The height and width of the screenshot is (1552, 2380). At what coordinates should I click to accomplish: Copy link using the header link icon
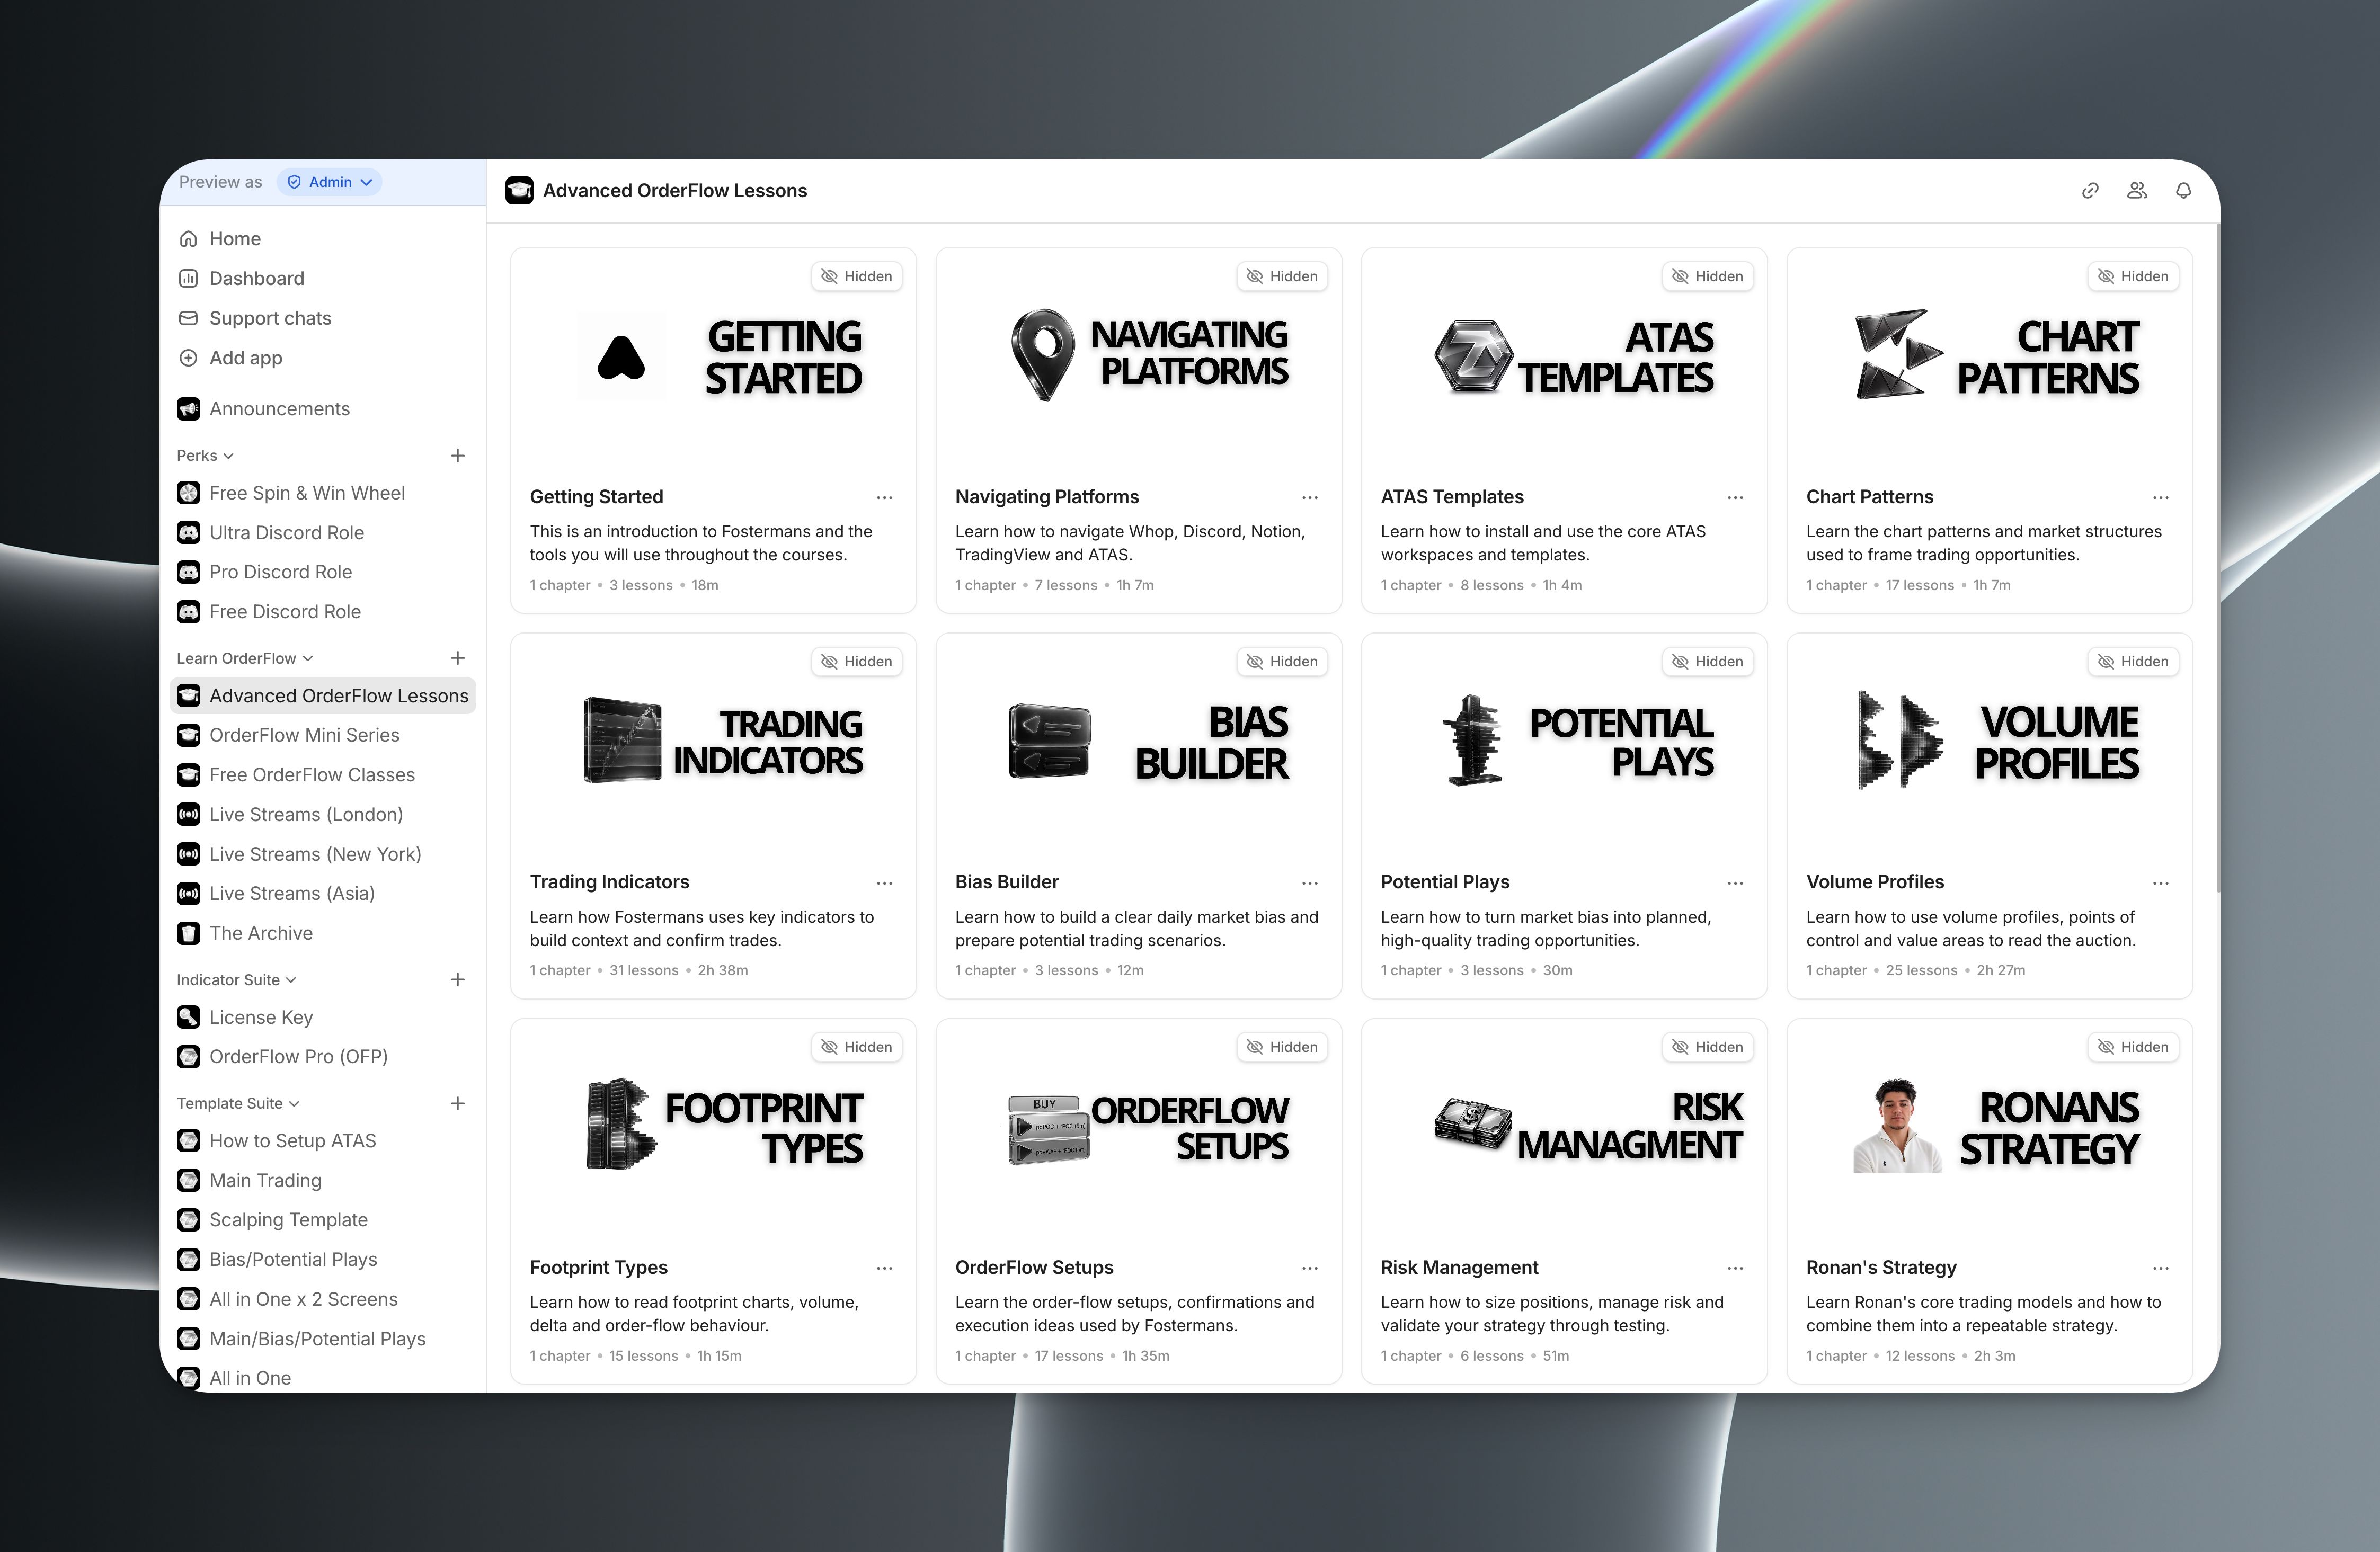[2090, 190]
